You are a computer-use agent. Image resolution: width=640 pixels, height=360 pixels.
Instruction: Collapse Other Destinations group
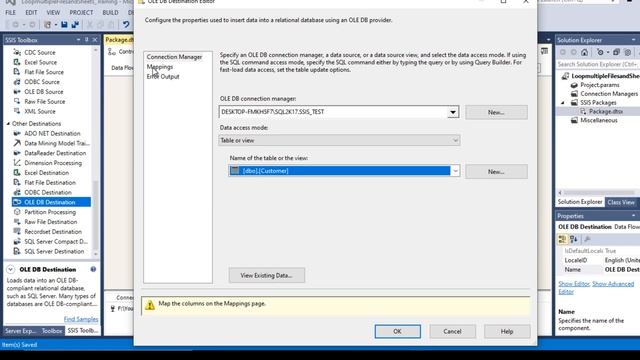(8, 124)
